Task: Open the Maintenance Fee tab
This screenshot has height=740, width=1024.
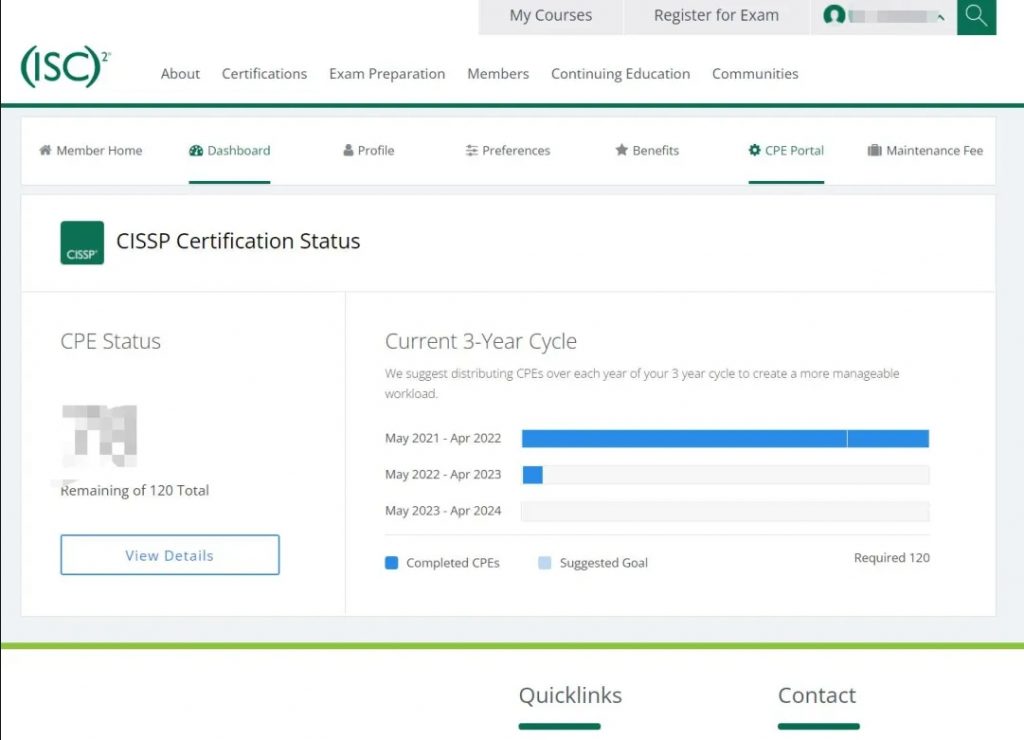Action: click(925, 151)
